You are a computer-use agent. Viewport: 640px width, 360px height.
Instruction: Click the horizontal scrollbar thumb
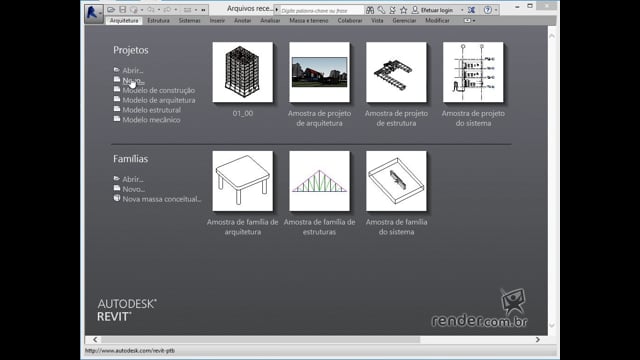tap(260, 340)
